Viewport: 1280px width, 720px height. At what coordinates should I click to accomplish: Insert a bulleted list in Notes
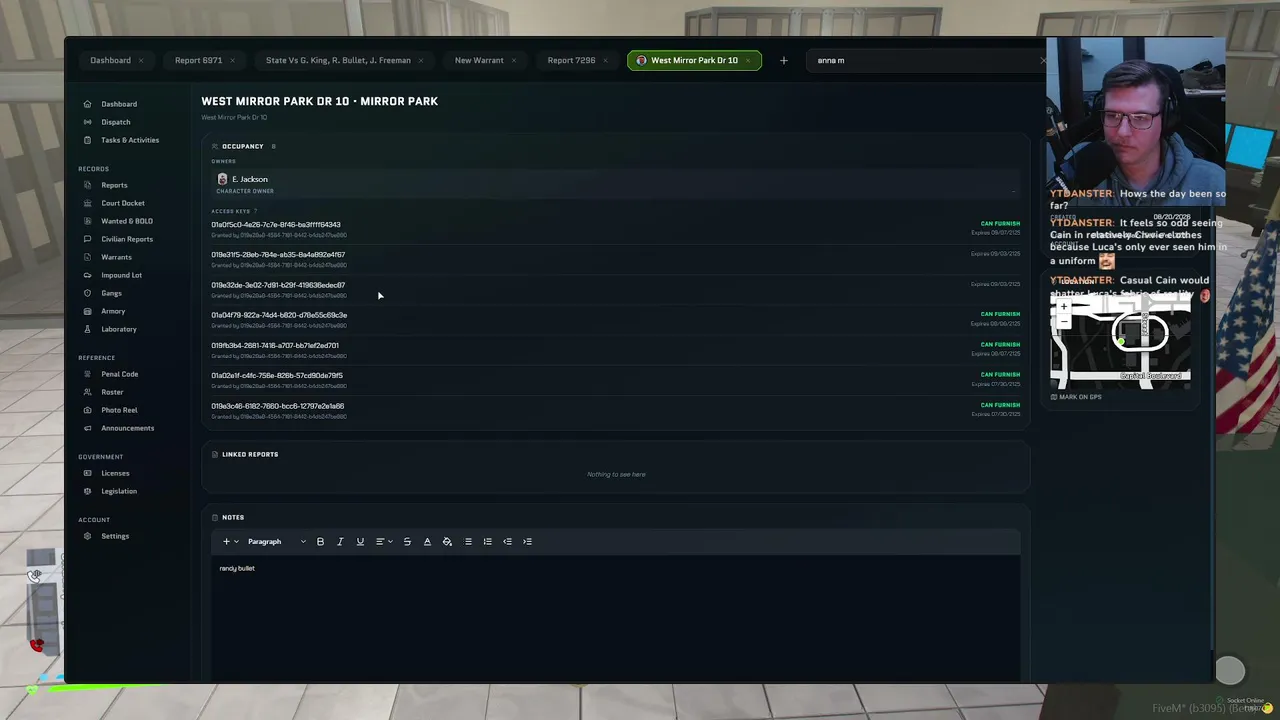[x=468, y=542]
